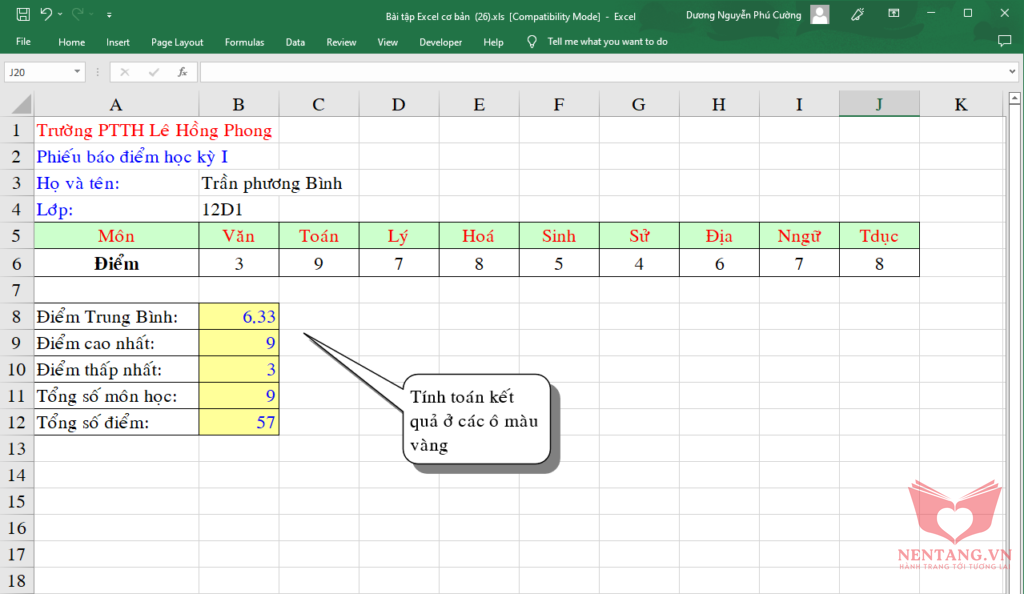1024x594 pixels.
Task: Select the row 8 header
Action: (x=16, y=317)
